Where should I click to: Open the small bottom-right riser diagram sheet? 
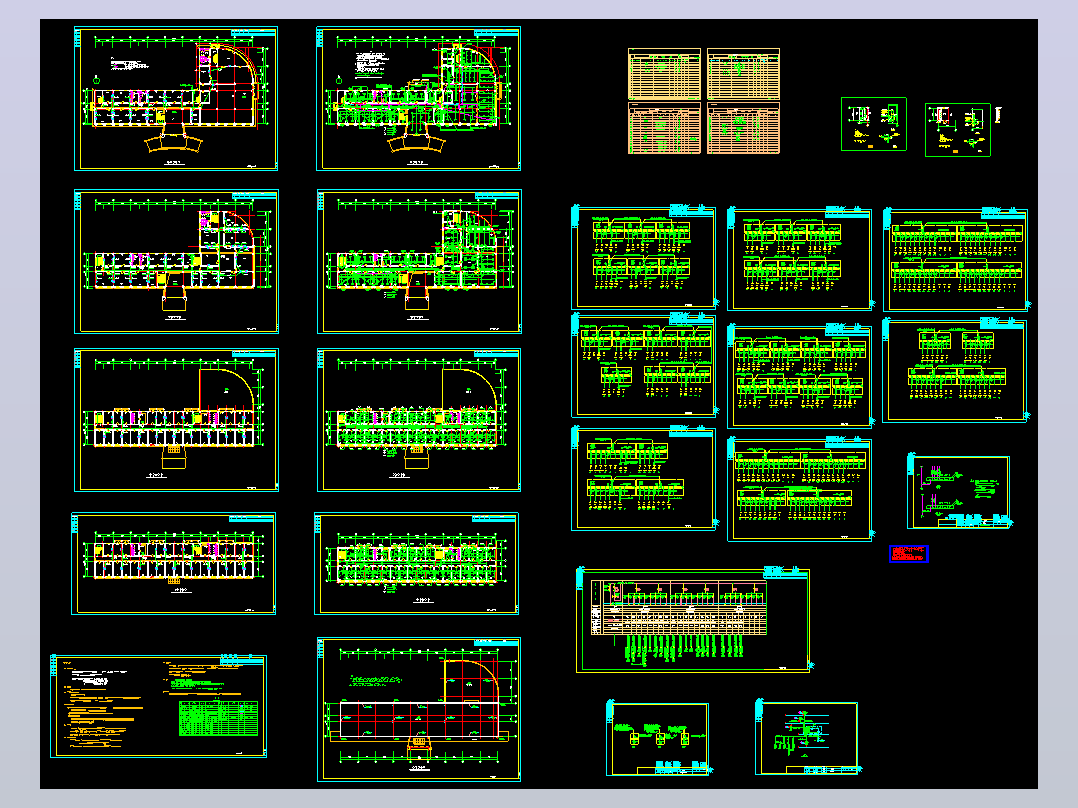(807, 738)
